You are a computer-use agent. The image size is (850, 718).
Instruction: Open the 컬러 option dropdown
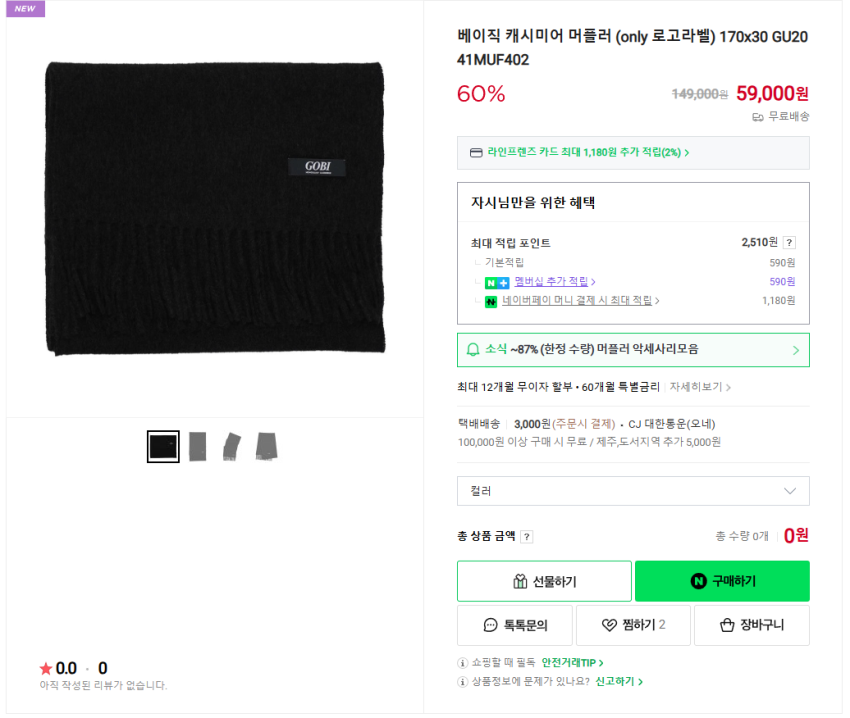click(x=633, y=491)
